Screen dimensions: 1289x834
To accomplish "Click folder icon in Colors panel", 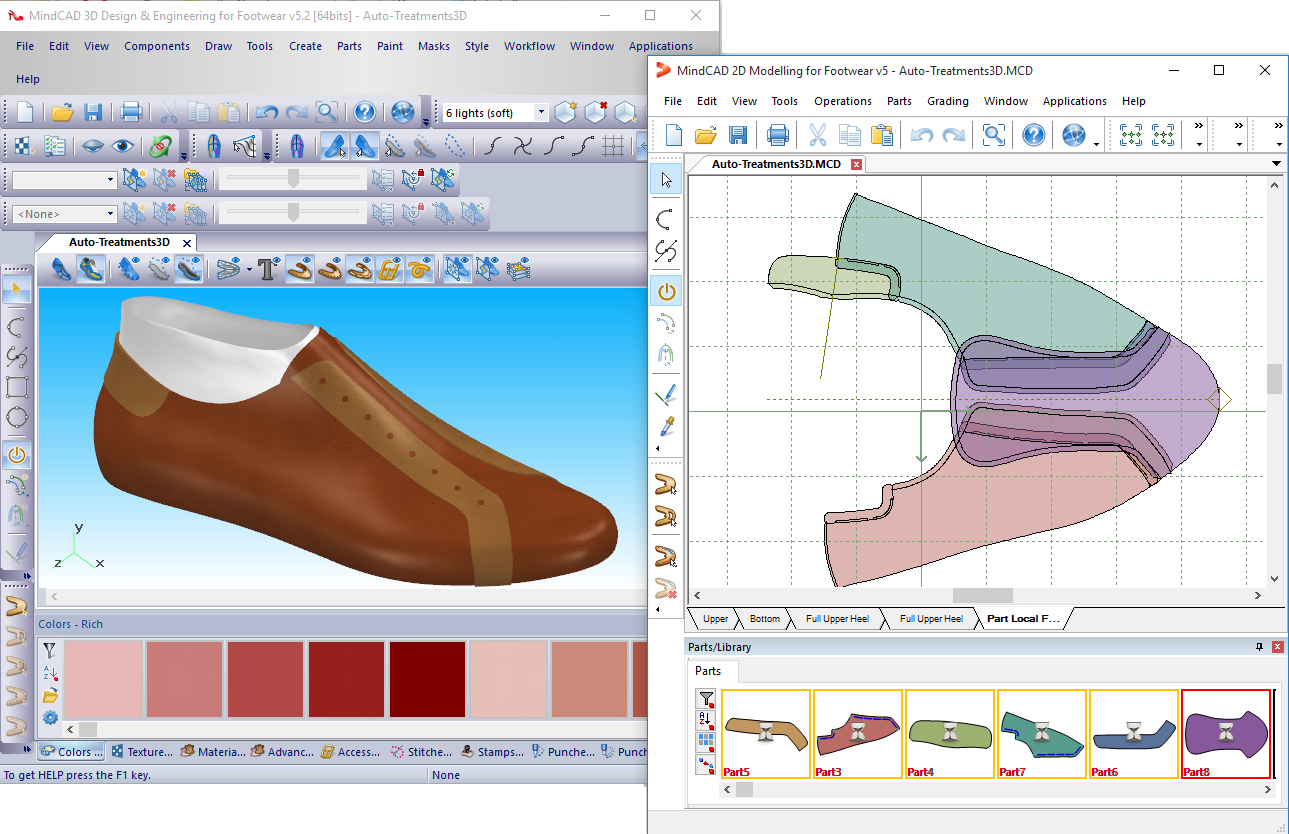I will pyautogui.click(x=50, y=696).
